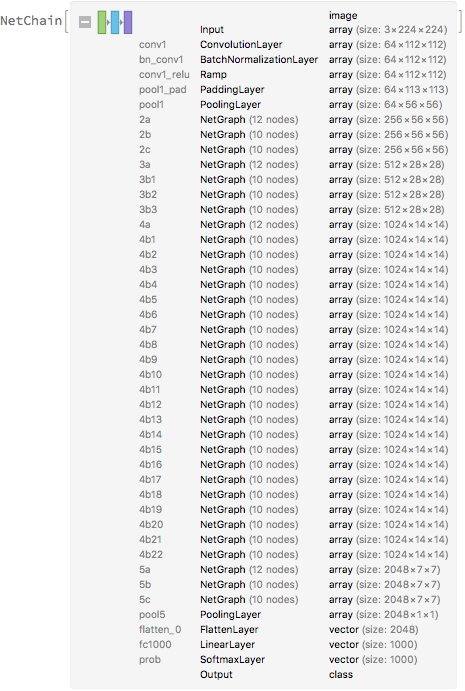The image size is (465, 691).
Task: Select the conv1 ConvolutionLayer row
Action: click(x=293, y=45)
